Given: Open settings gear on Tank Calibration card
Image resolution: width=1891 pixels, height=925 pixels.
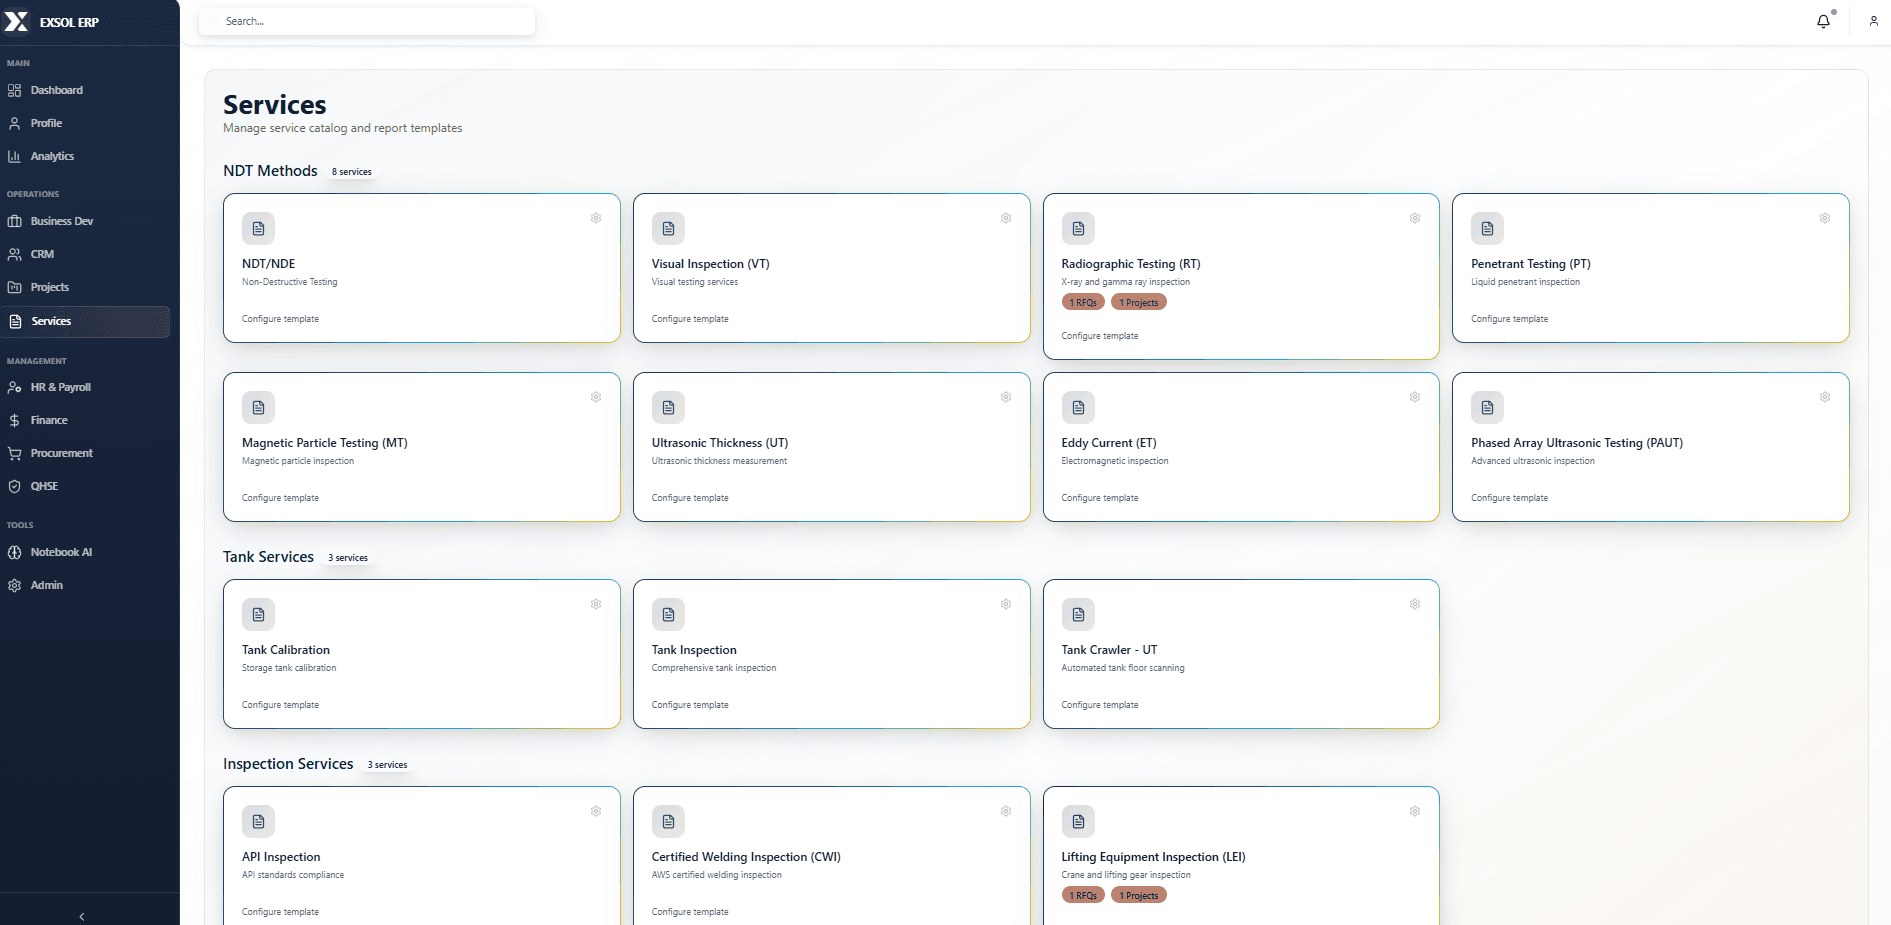Looking at the screenshot, I should coord(596,604).
